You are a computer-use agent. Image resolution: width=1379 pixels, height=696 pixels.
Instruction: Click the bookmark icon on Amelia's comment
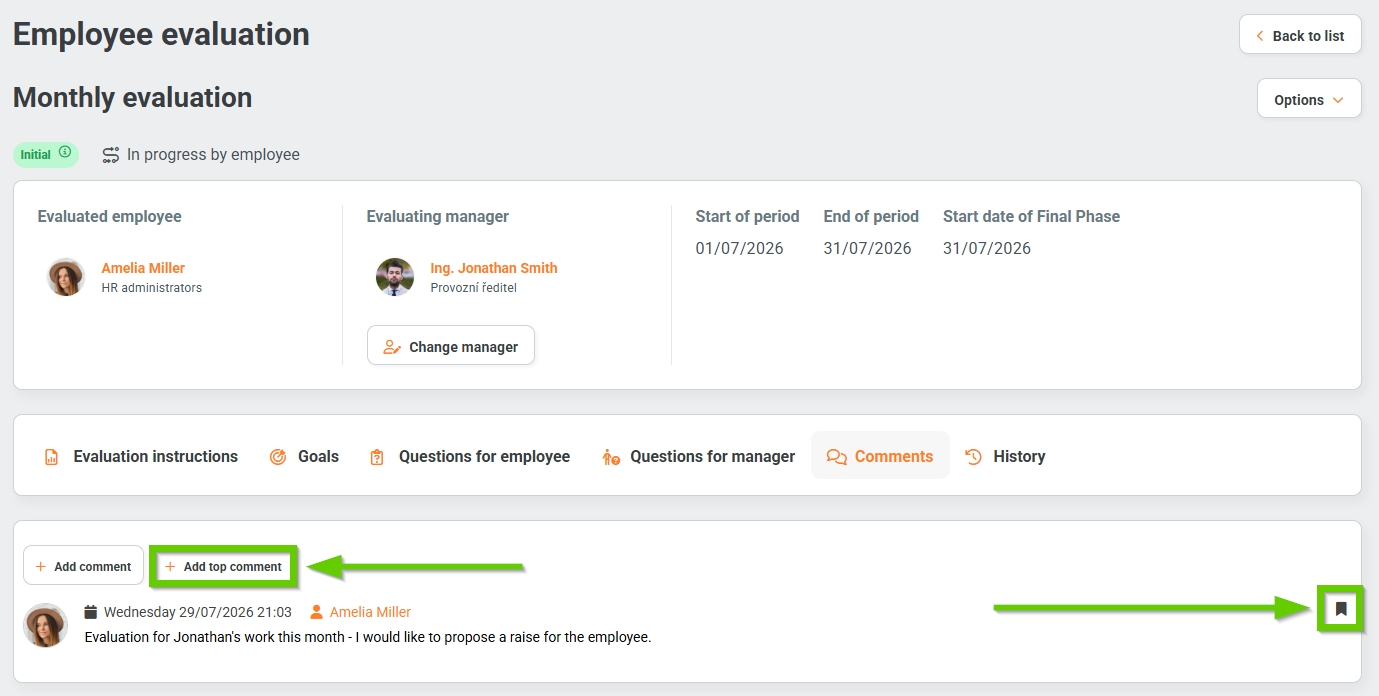1341,608
